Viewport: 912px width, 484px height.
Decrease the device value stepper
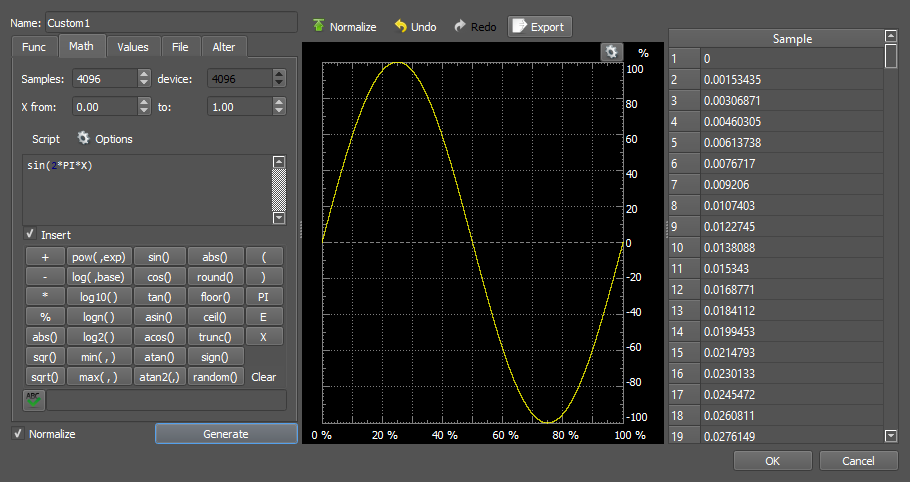[279, 83]
